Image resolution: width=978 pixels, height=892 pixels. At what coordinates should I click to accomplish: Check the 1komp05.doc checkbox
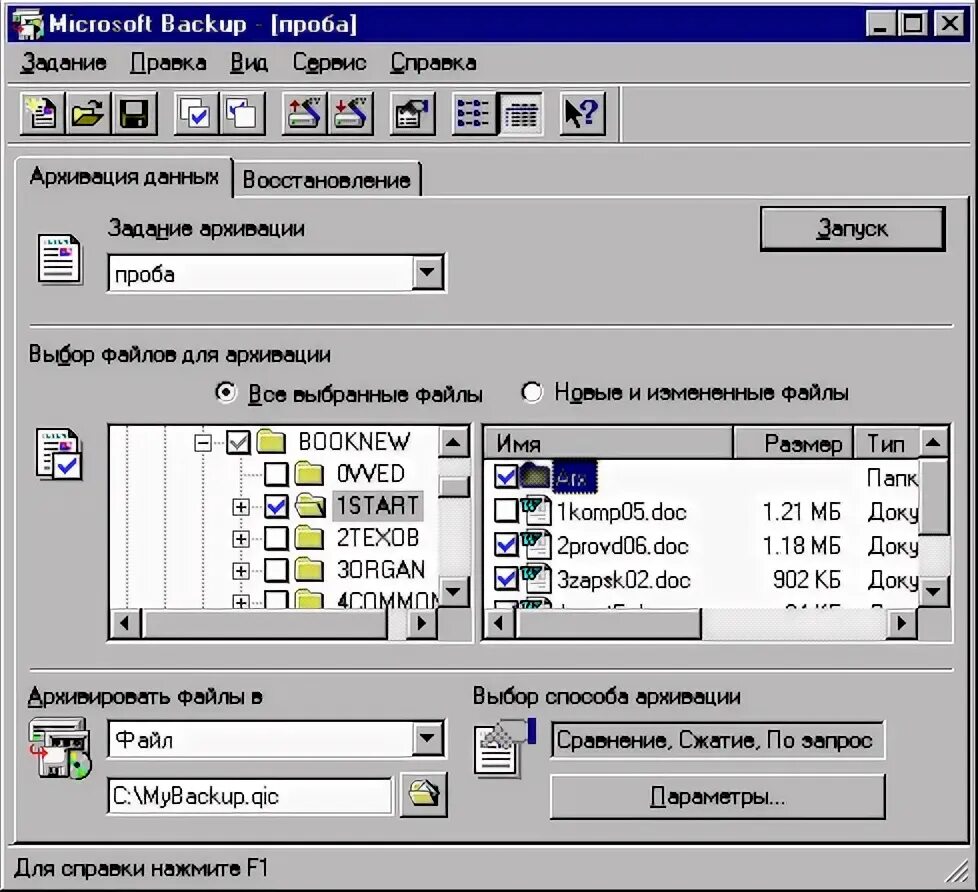pos(505,511)
